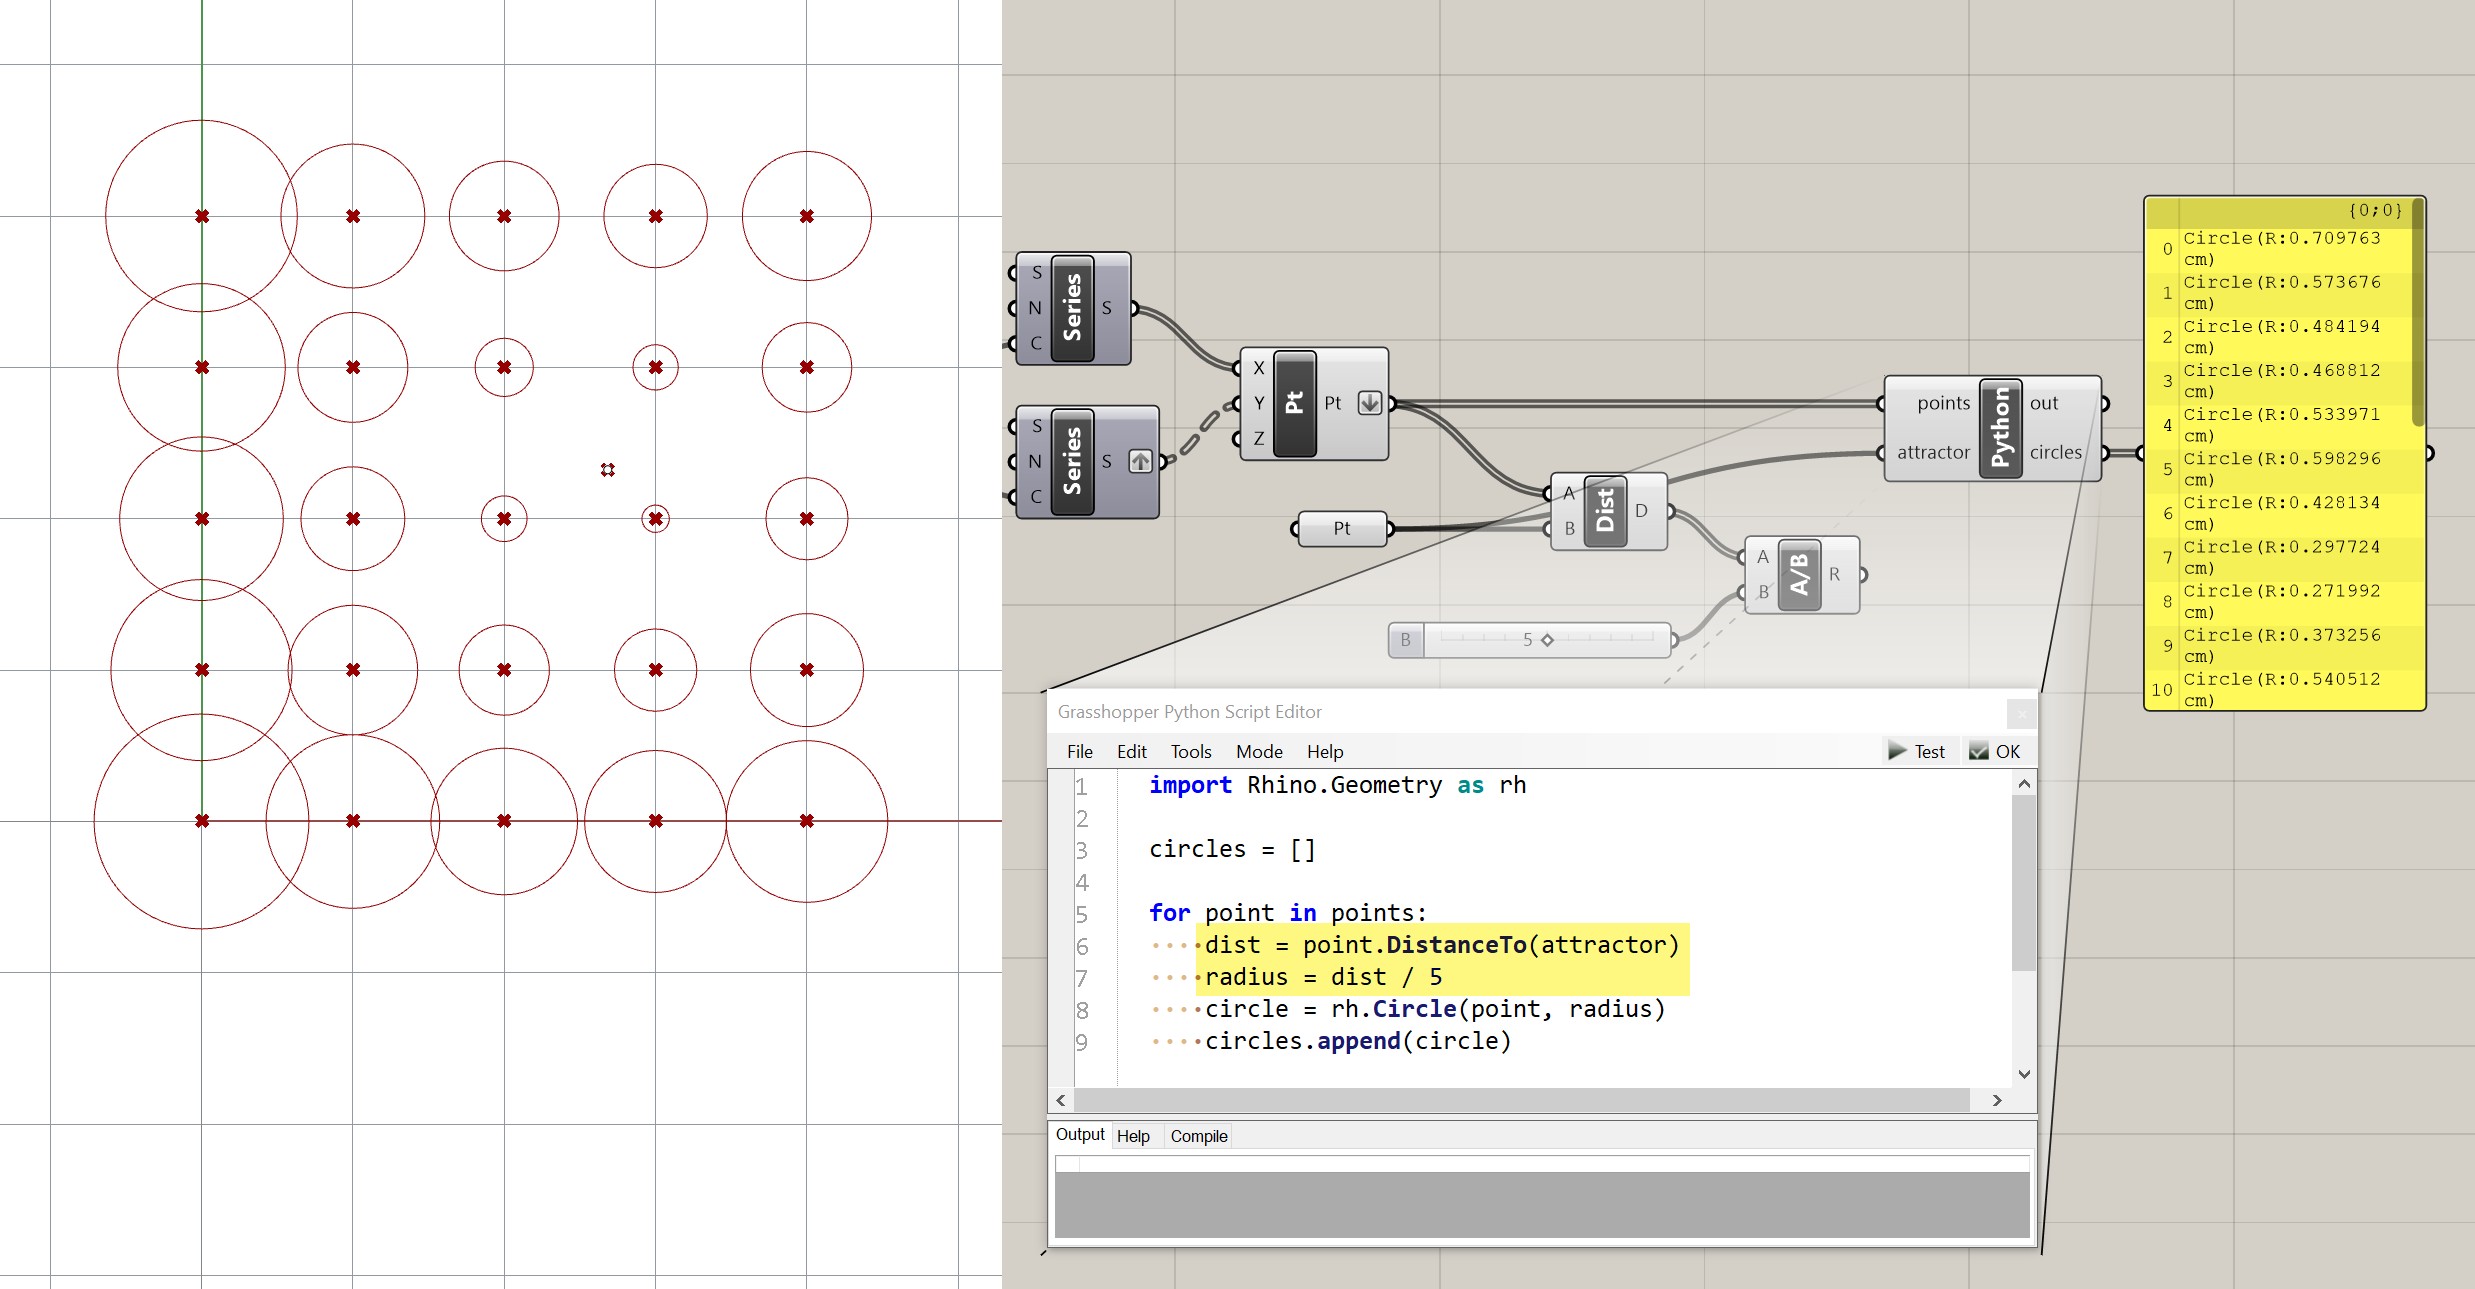The width and height of the screenshot is (2475, 1289).
Task: Open the Edit menu
Action: (x=1132, y=751)
